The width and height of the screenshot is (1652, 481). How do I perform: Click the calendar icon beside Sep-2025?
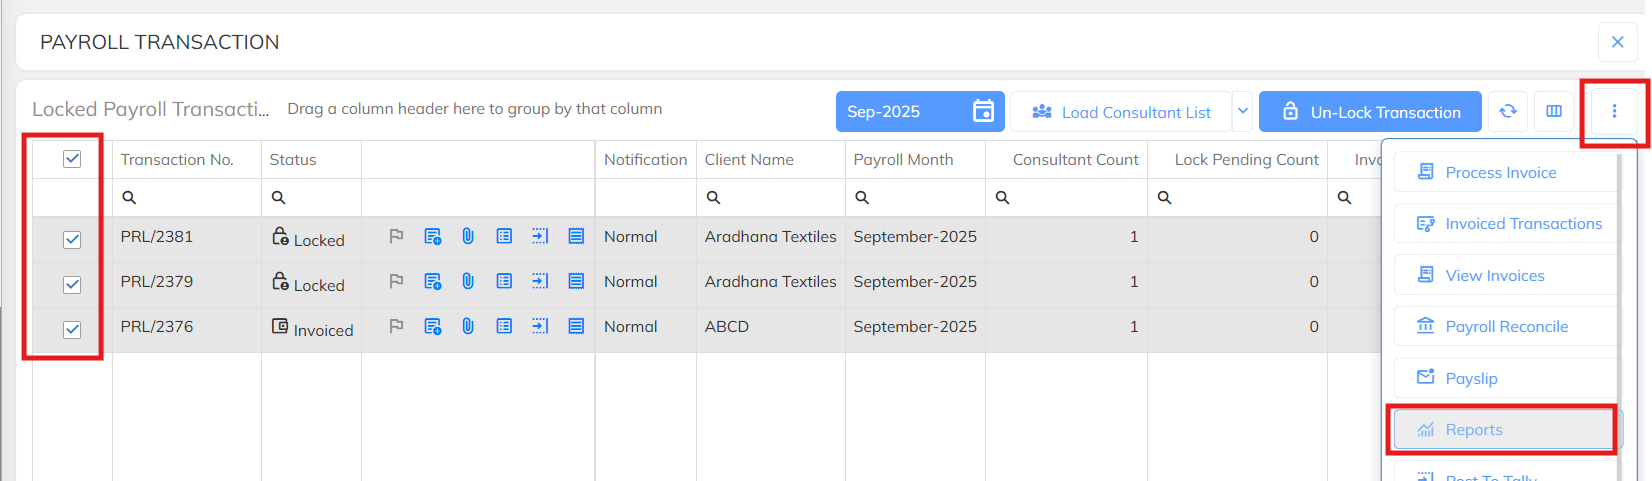pyautogui.click(x=983, y=111)
